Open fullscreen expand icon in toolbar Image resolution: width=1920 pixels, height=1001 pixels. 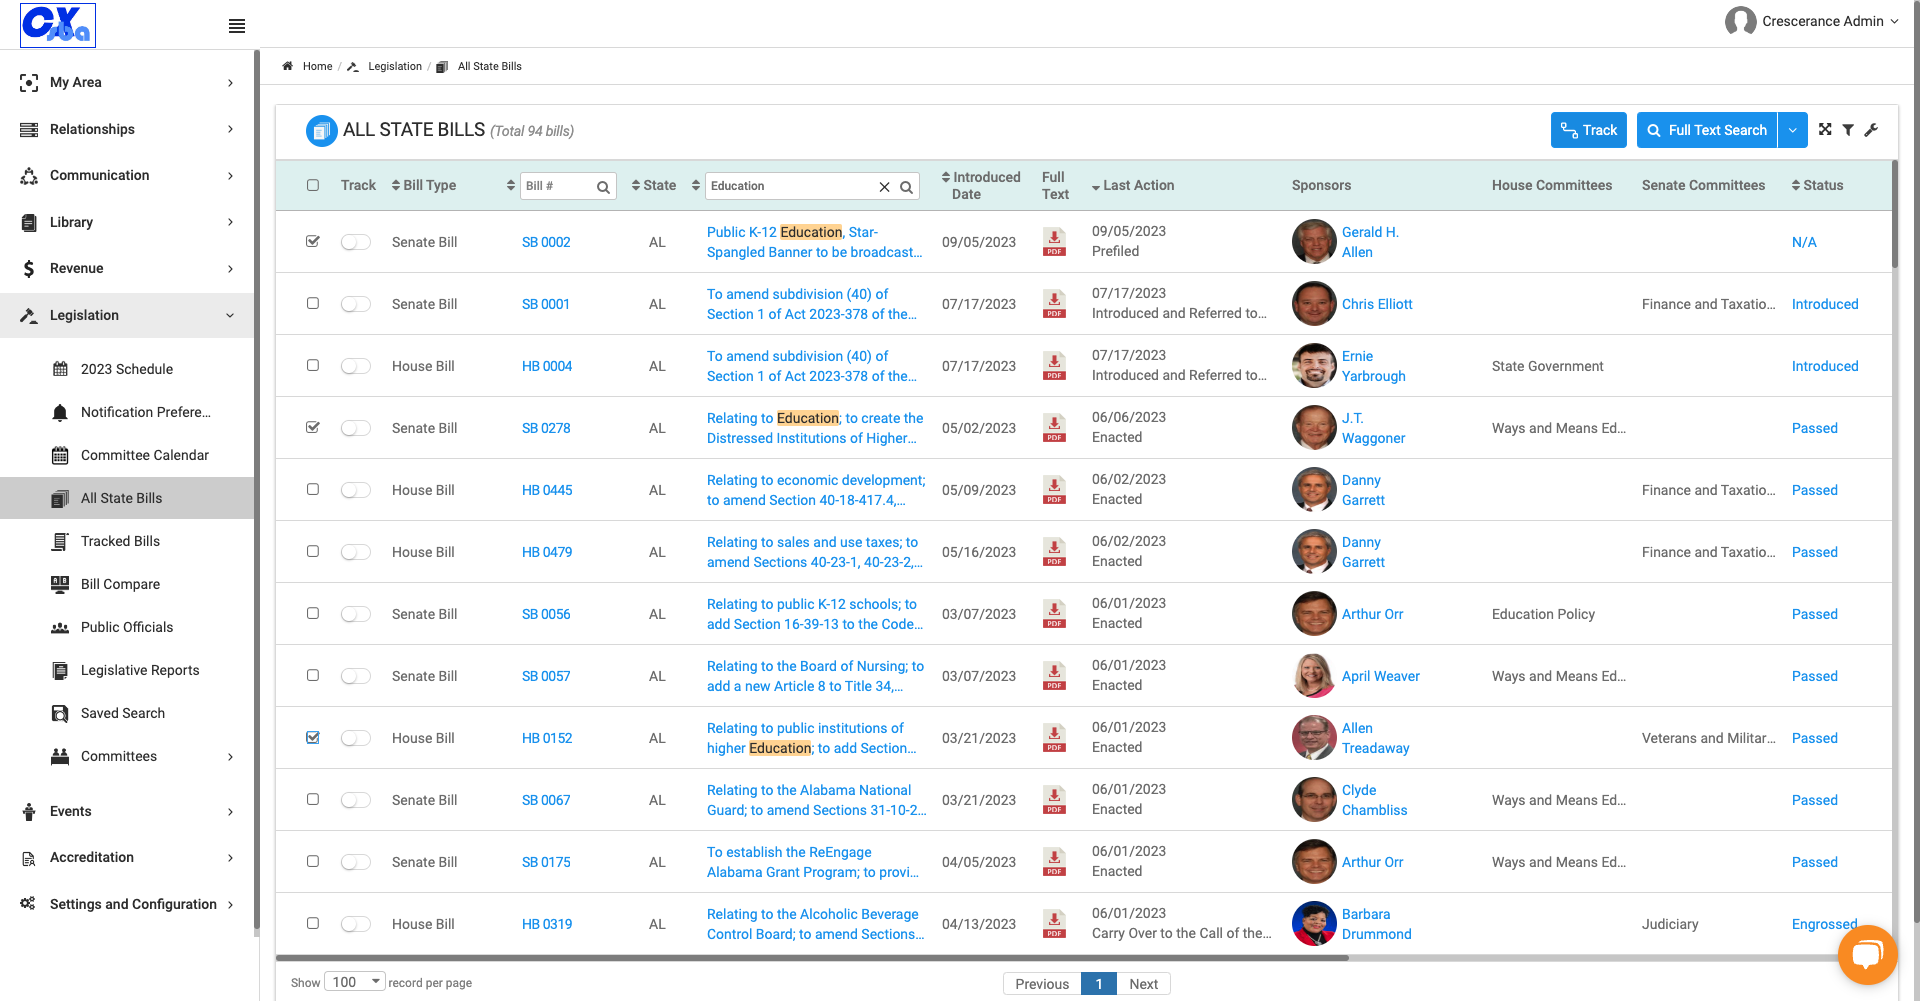[x=1825, y=130]
